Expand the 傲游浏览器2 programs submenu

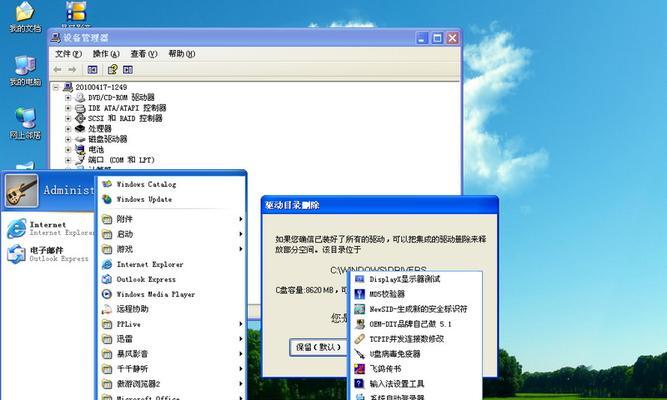[172, 383]
